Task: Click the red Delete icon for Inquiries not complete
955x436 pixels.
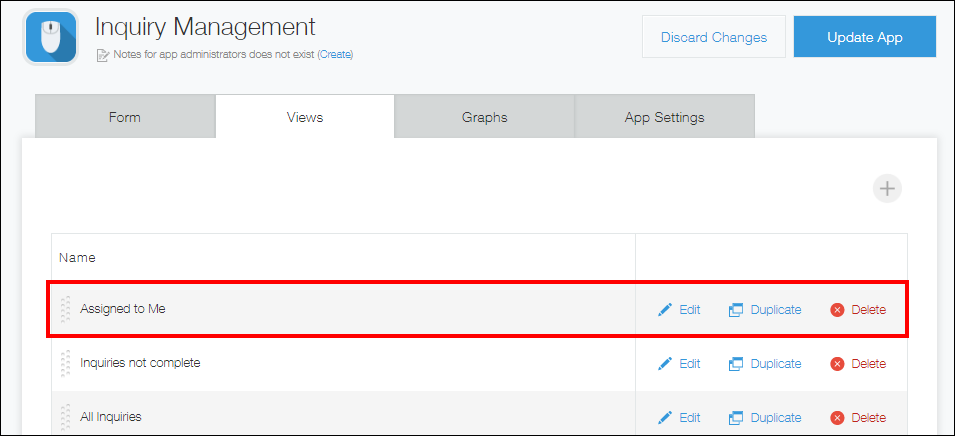Action: tap(837, 364)
